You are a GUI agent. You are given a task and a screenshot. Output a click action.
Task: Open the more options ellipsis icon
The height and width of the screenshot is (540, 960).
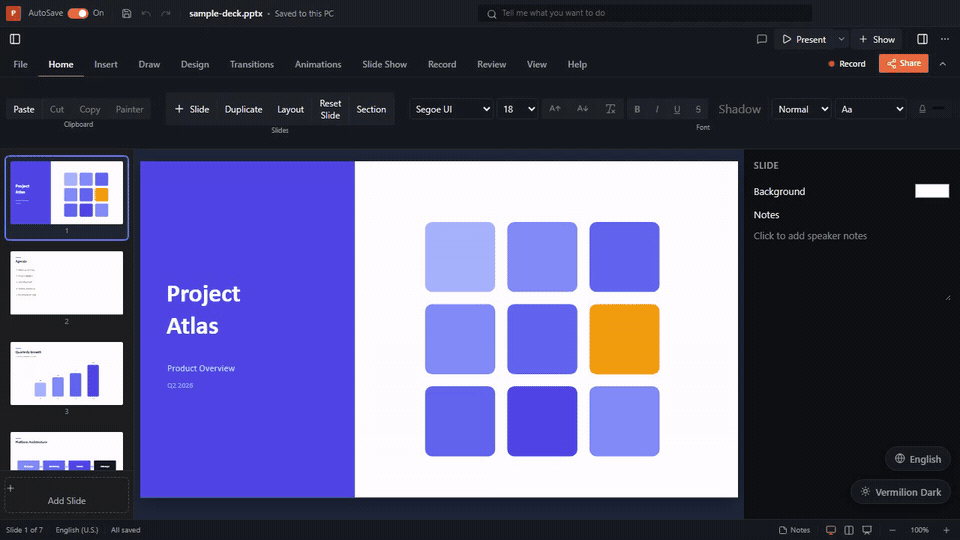[x=945, y=39]
